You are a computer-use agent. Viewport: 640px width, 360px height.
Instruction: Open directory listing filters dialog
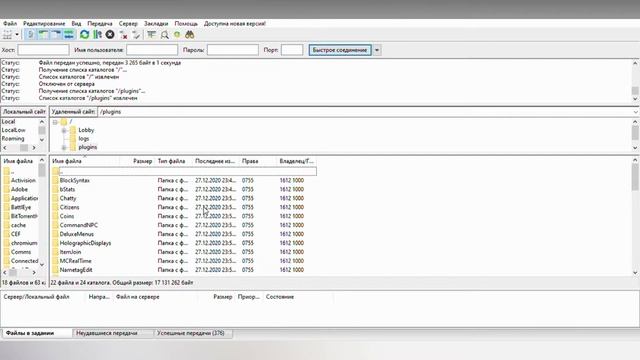point(151,35)
